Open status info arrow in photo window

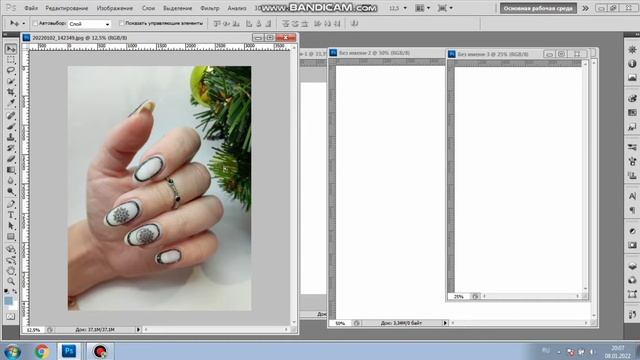click(x=138, y=329)
